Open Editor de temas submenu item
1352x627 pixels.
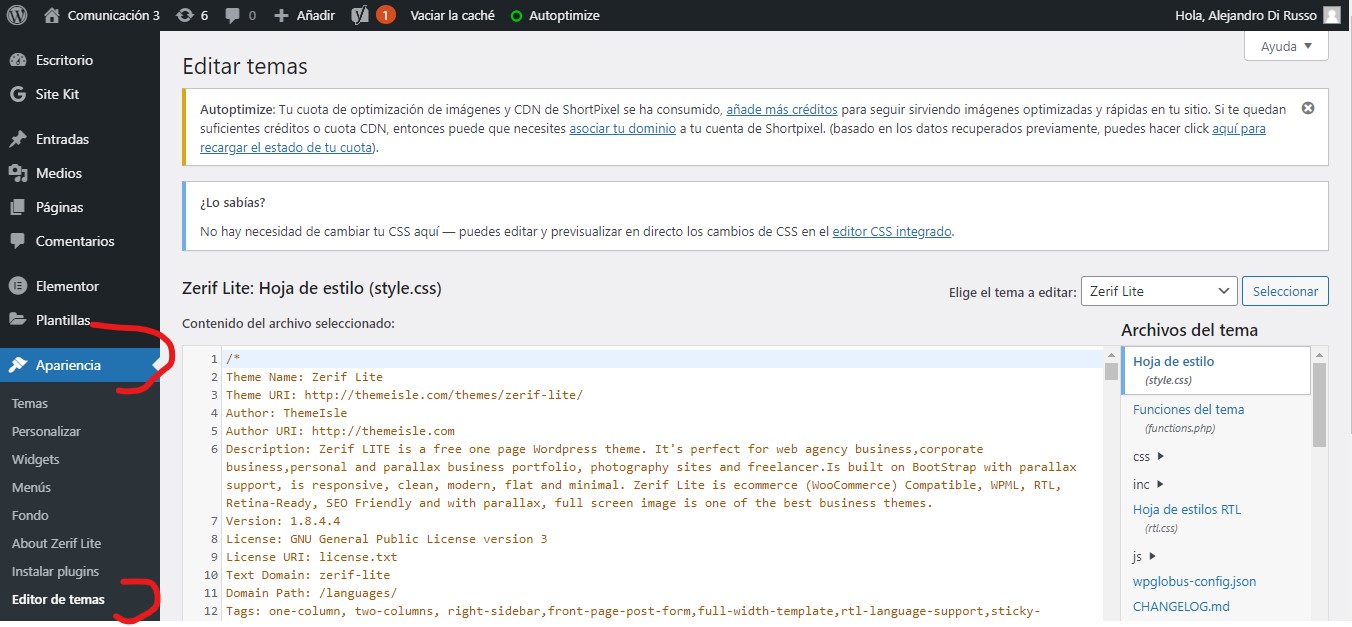pos(58,599)
